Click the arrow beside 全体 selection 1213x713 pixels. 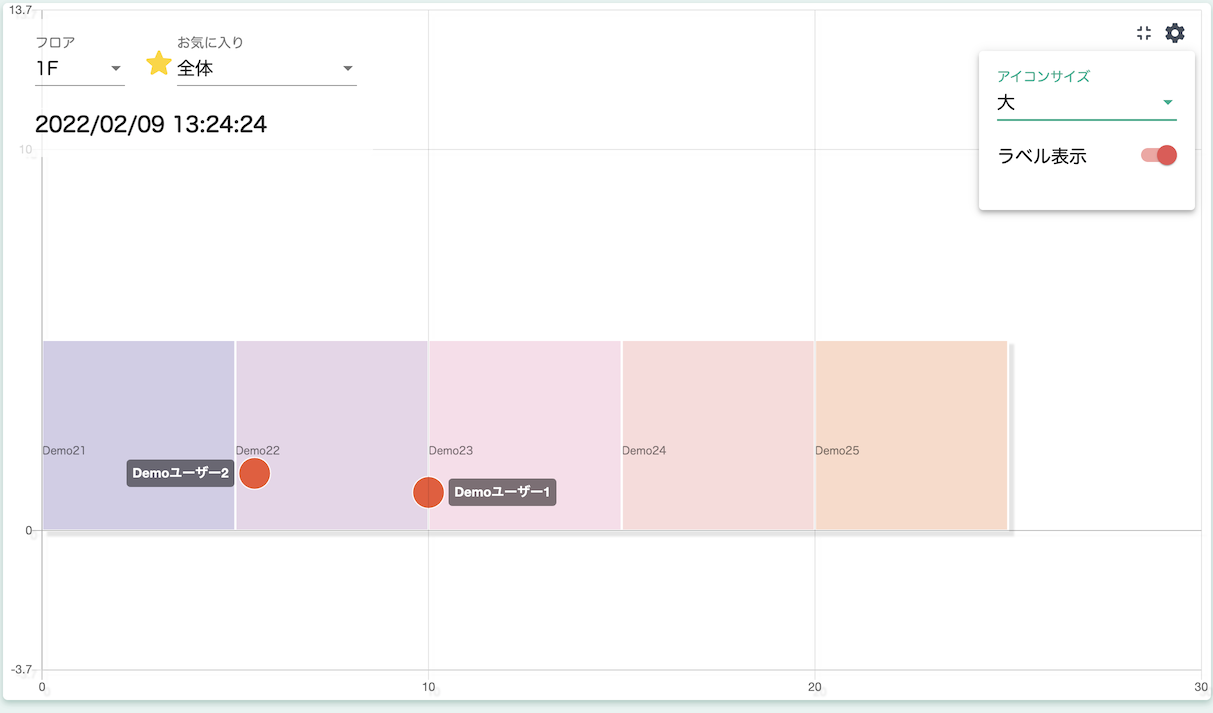(x=348, y=69)
